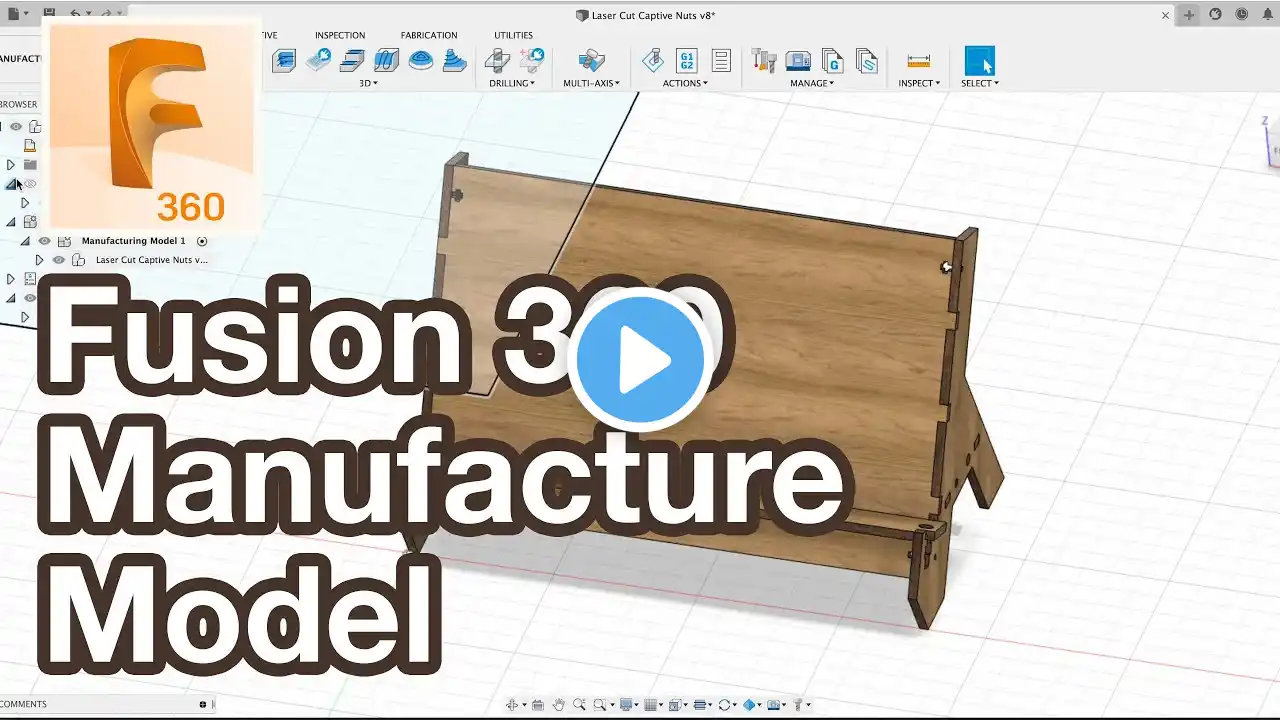
Task: Click the Drill tool icon
Action: point(497,61)
